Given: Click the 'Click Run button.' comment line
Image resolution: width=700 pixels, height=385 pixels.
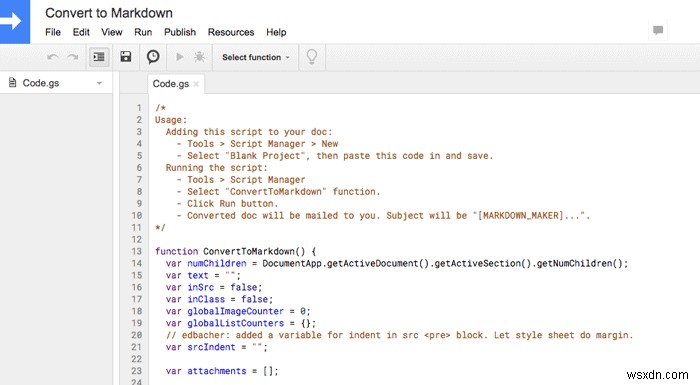Looking at the screenshot, I should (227, 203).
